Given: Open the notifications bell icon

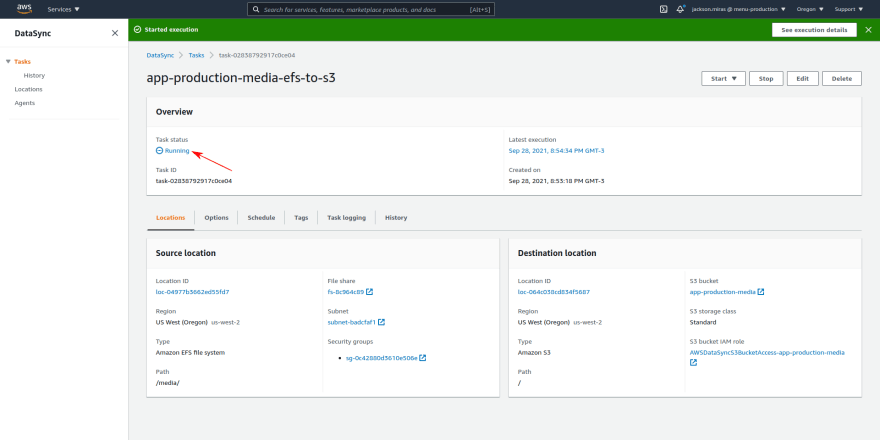Looking at the screenshot, I should 680,9.
